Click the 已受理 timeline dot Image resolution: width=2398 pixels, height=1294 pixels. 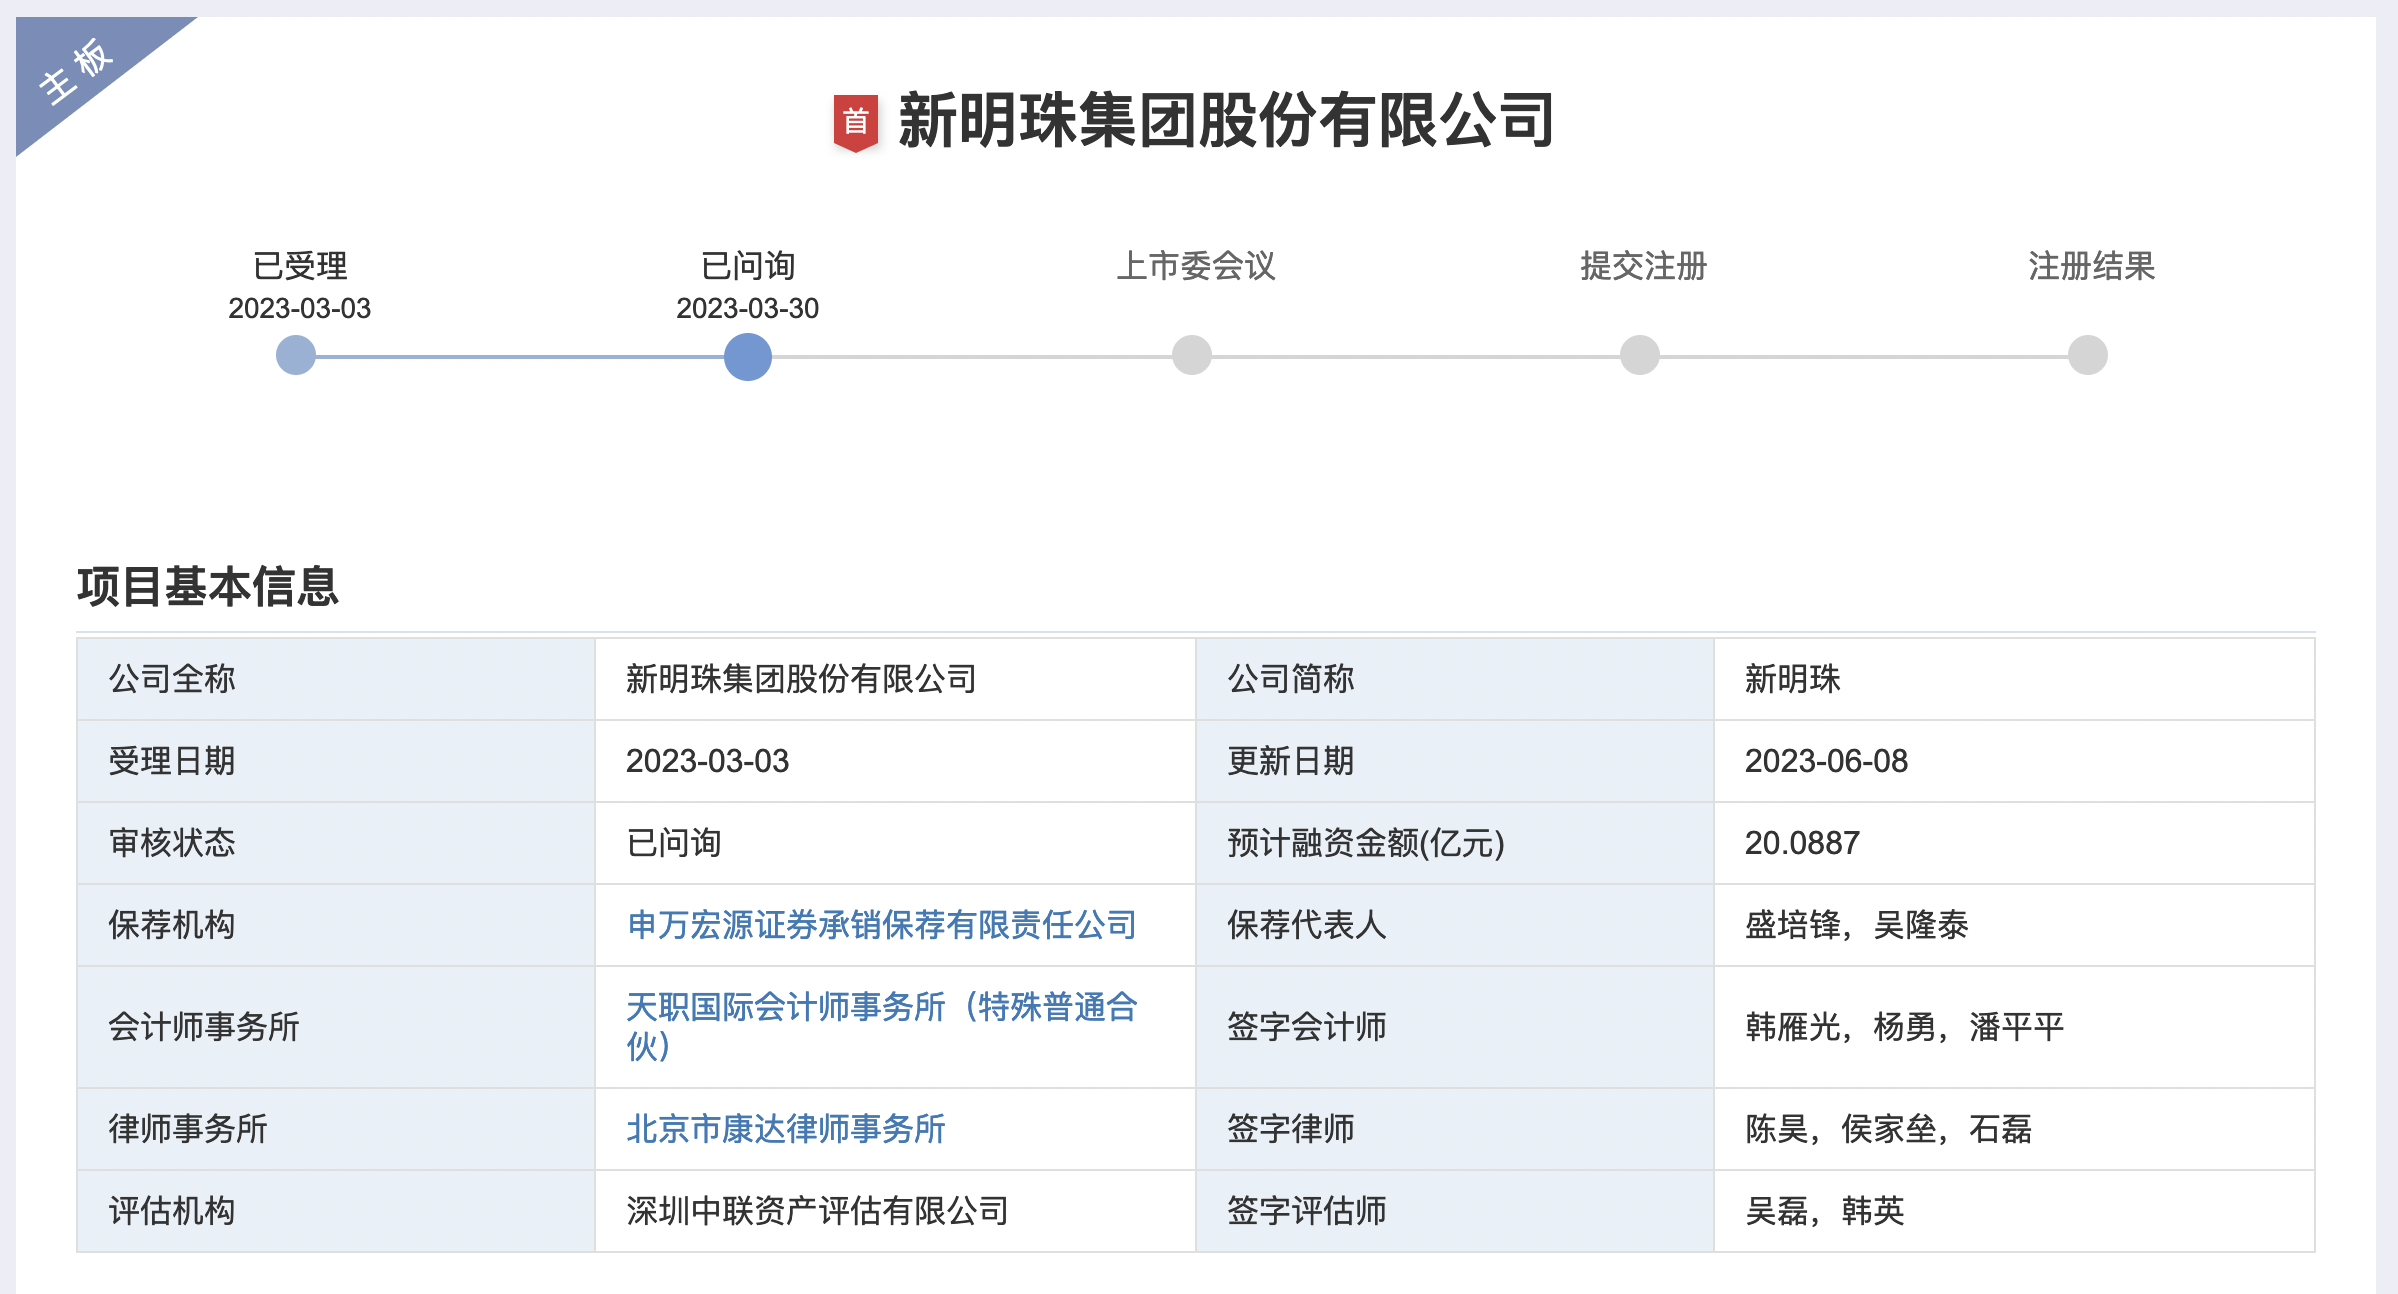(296, 356)
